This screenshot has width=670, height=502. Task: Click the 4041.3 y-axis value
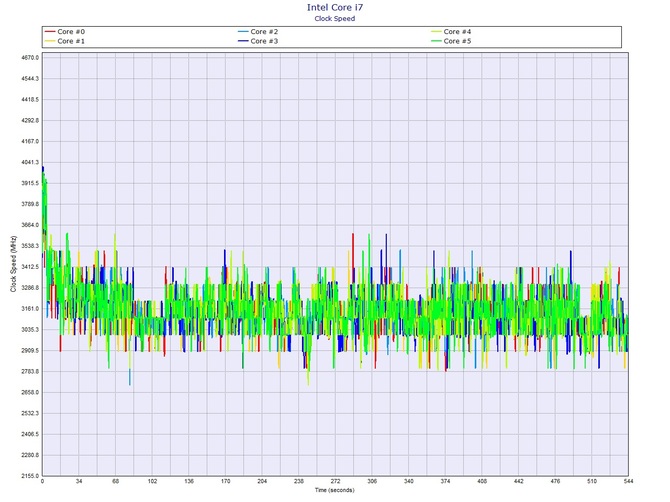pos(30,162)
